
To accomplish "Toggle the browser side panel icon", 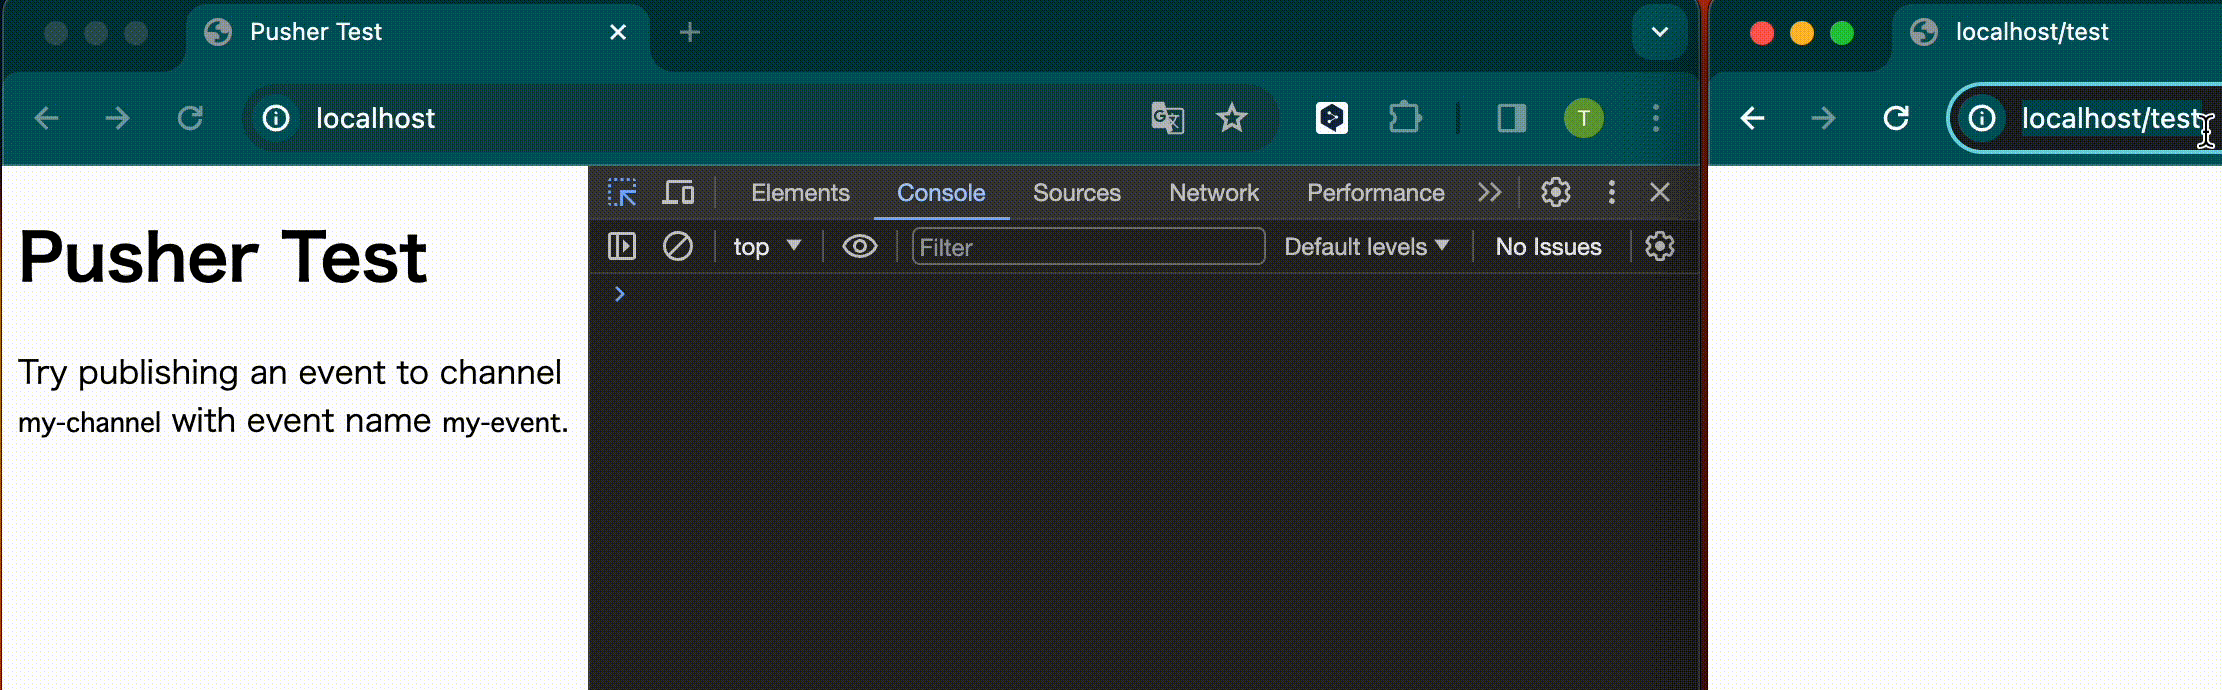I will (x=1511, y=118).
